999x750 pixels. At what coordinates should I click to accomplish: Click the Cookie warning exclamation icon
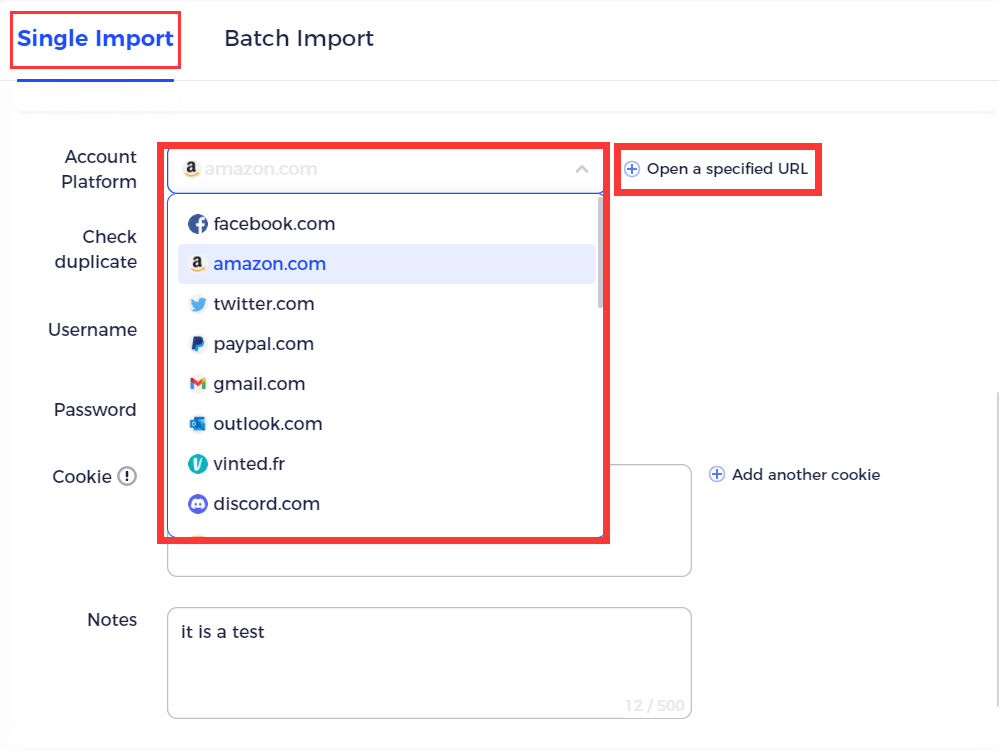pos(127,477)
